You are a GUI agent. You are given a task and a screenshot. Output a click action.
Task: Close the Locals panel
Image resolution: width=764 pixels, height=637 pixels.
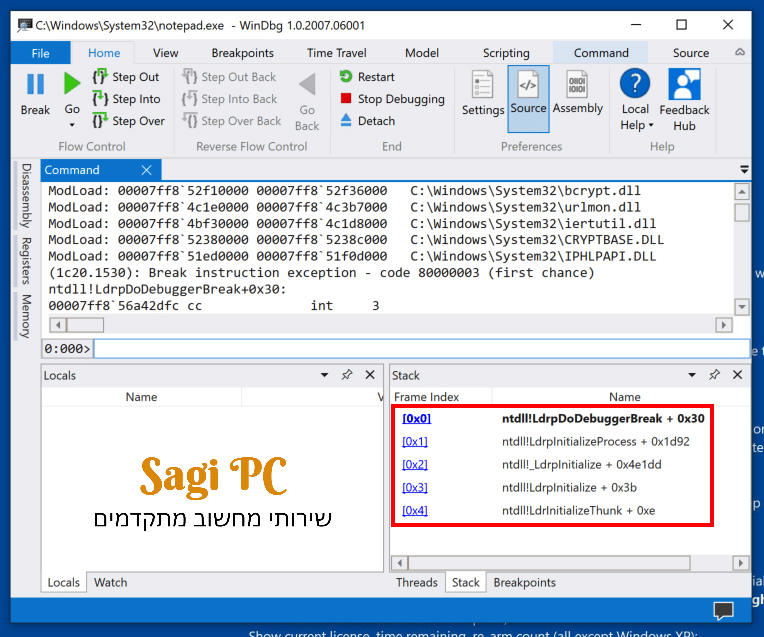(370, 375)
